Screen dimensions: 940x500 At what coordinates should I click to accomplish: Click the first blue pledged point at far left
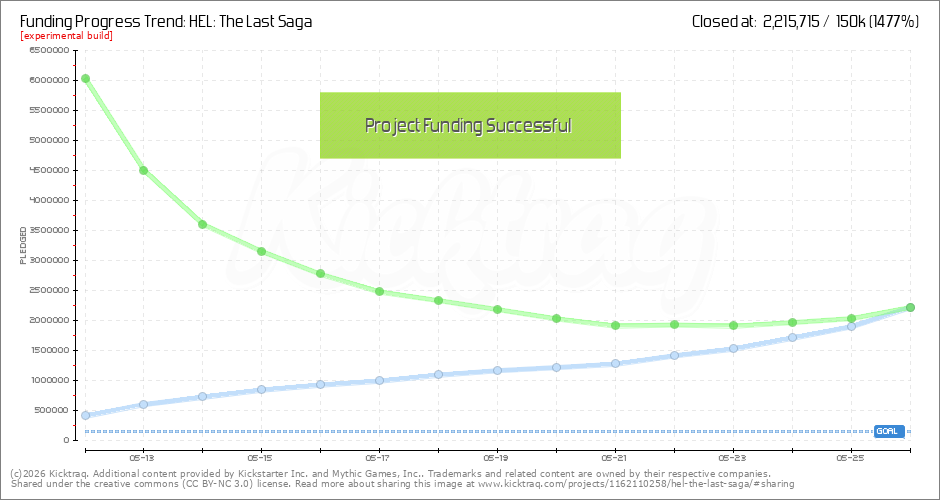pos(85,415)
